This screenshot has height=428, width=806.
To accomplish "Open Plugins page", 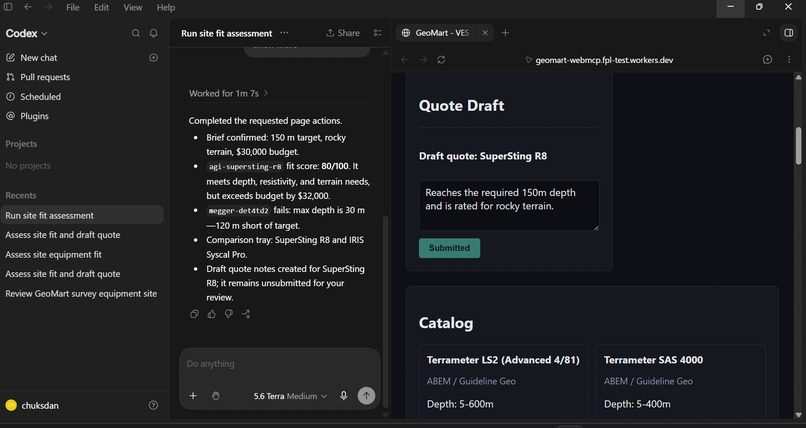I will coord(34,116).
